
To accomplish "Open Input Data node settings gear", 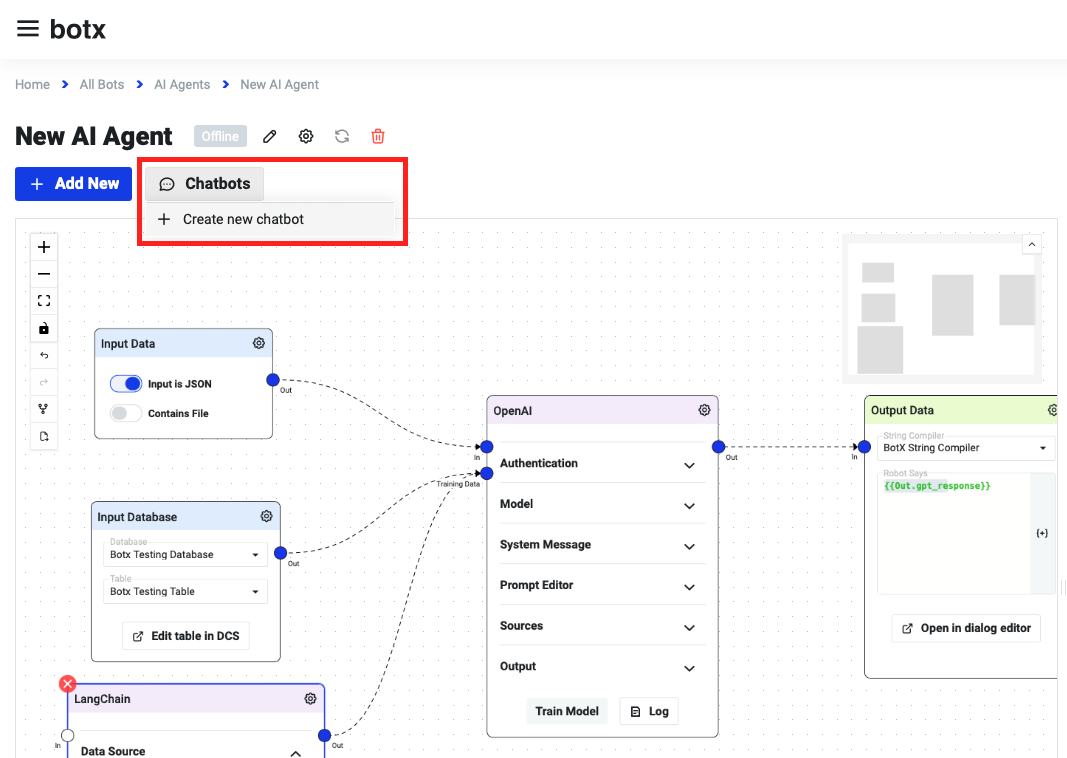I will [259, 343].
